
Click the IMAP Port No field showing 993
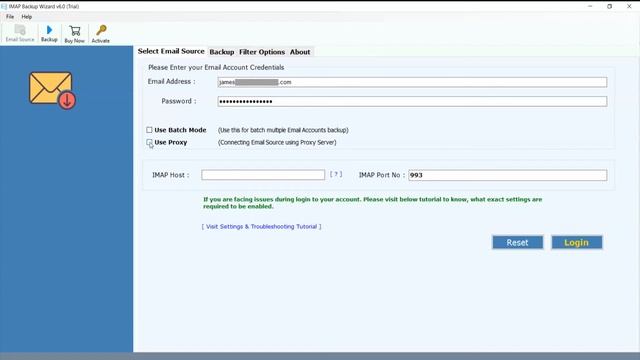(507, 175)
